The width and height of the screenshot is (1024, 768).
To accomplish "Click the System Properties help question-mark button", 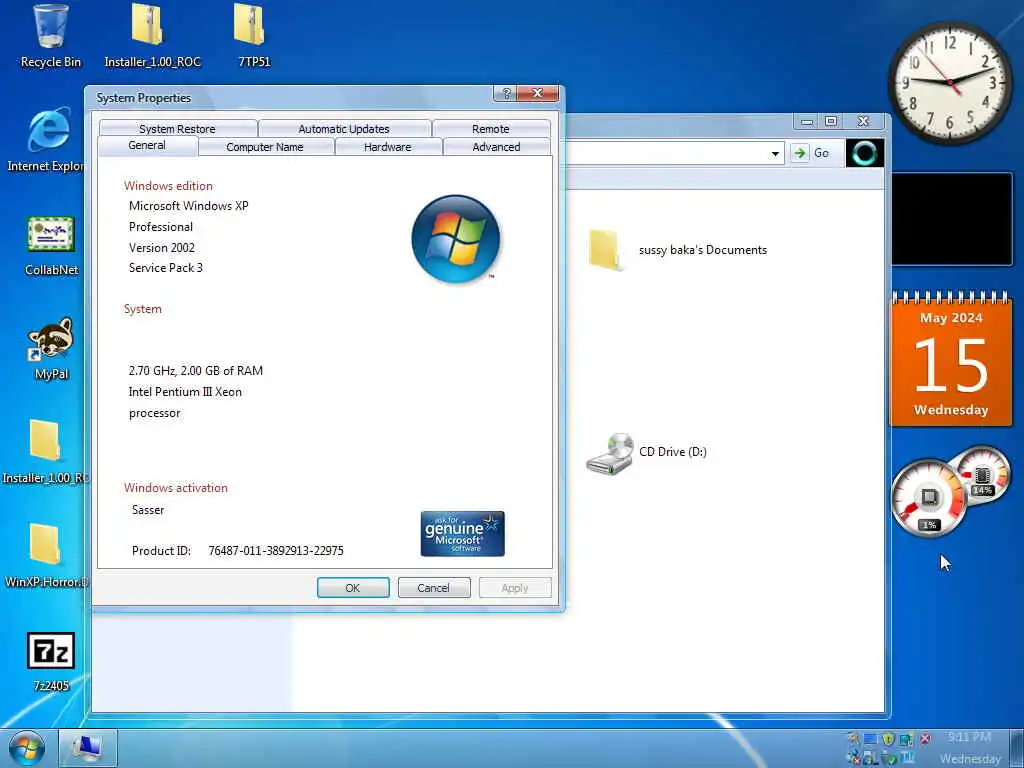I will [x=505, y=93].
